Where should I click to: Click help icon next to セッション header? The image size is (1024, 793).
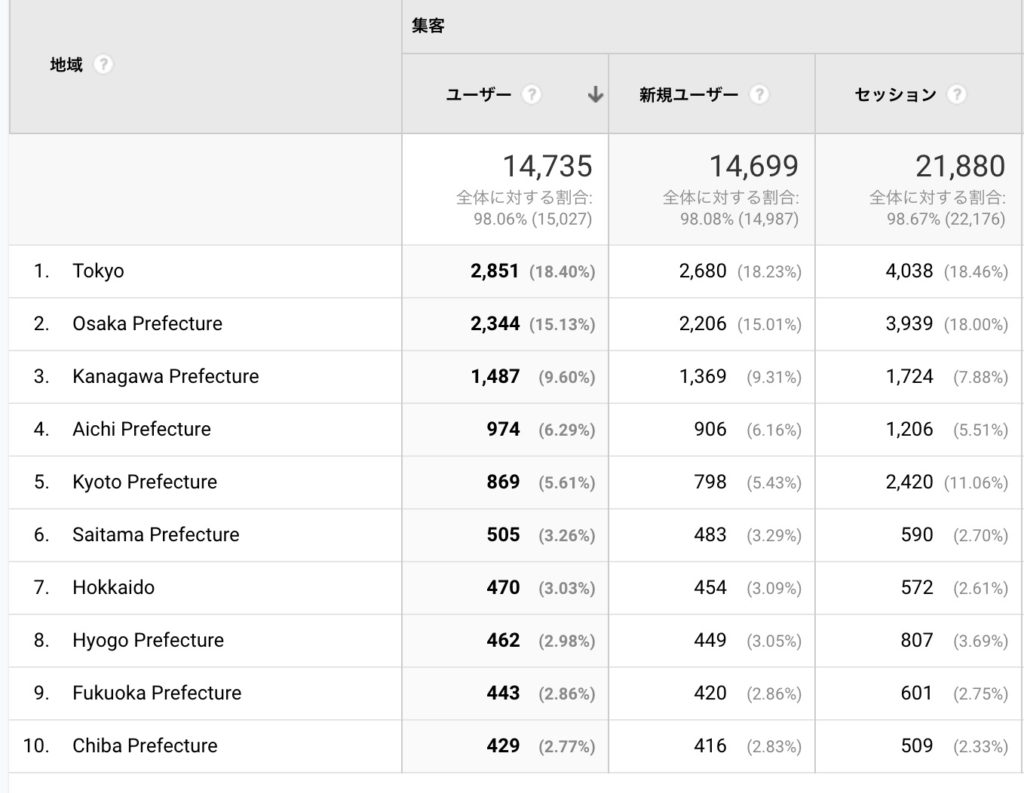[957, 95]
